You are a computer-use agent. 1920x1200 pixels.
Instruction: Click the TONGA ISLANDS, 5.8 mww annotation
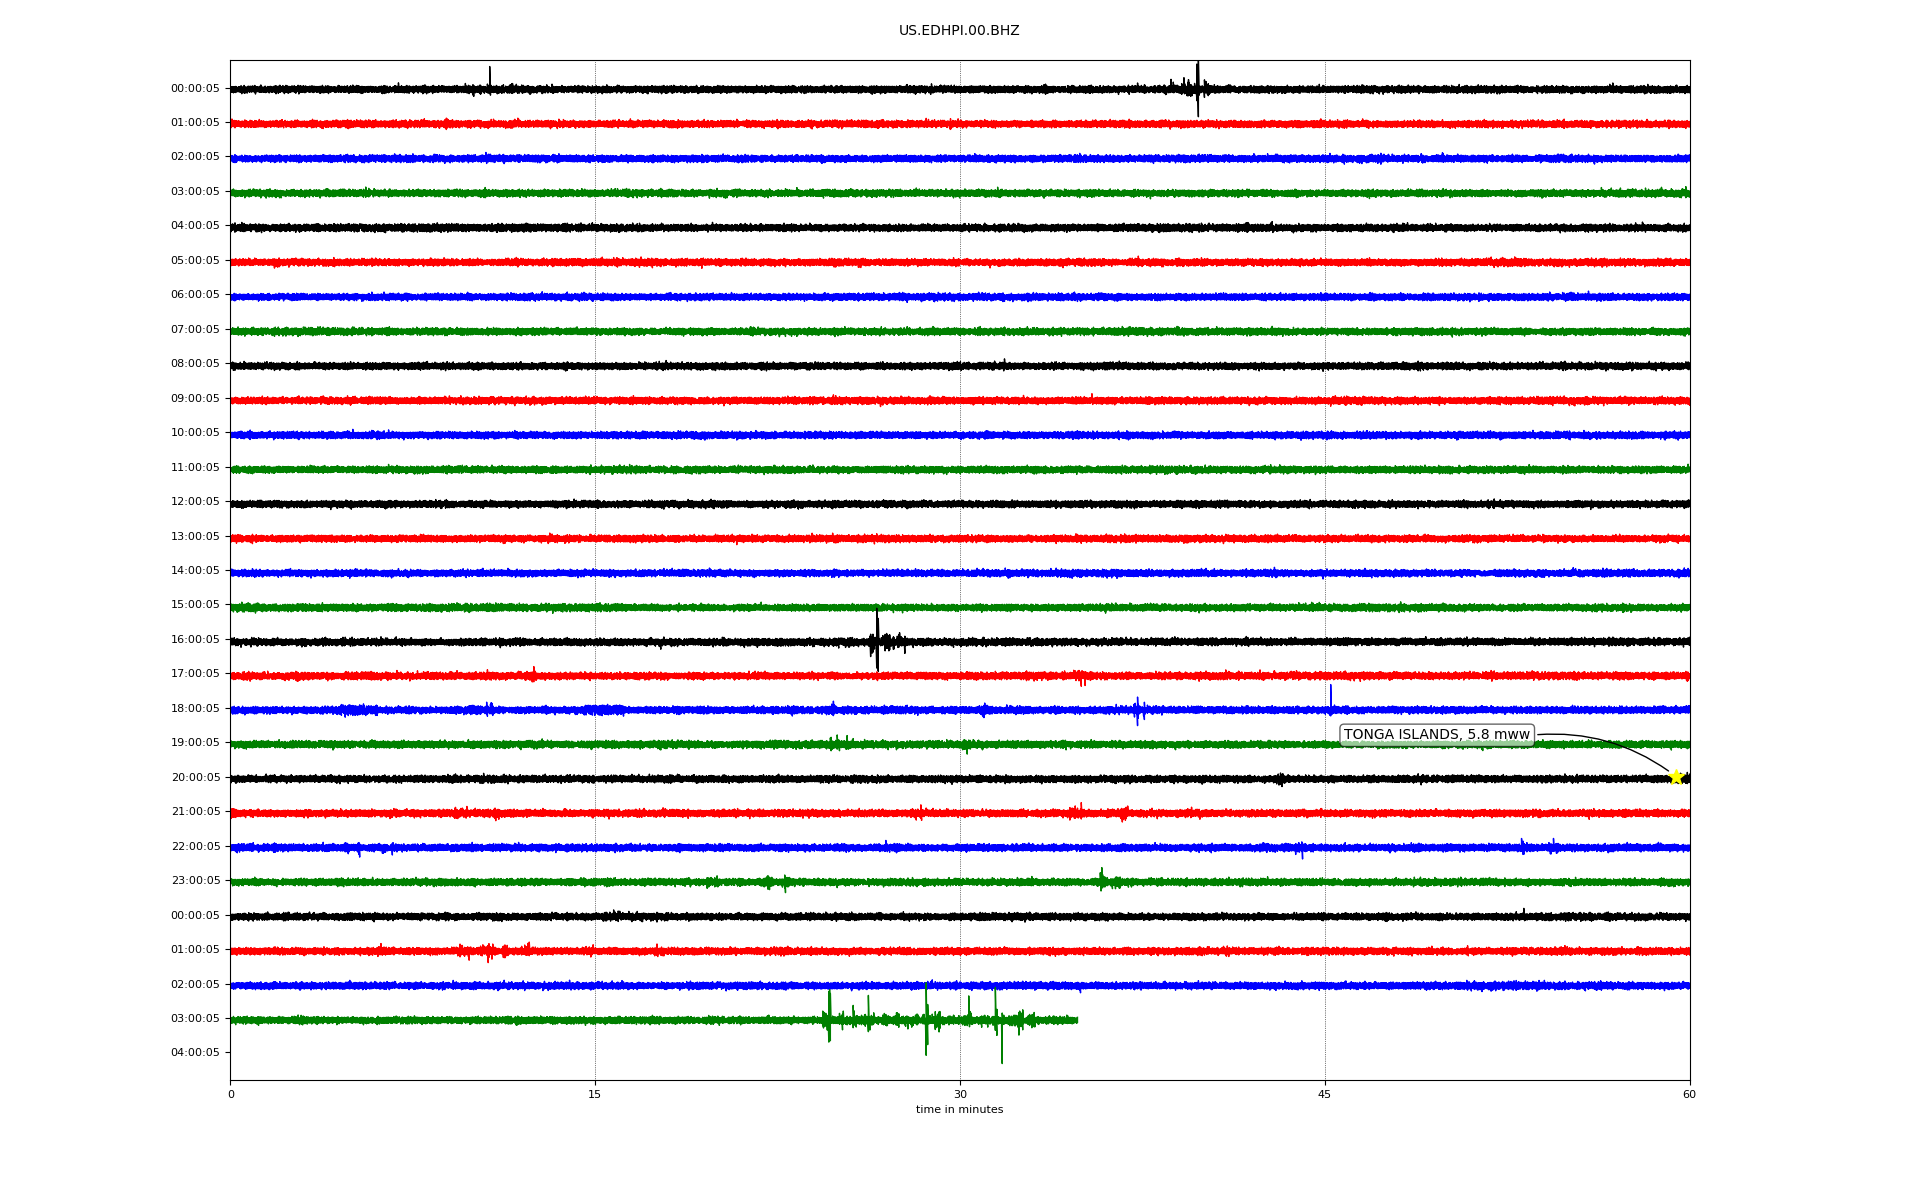(x=1436, y=735)
